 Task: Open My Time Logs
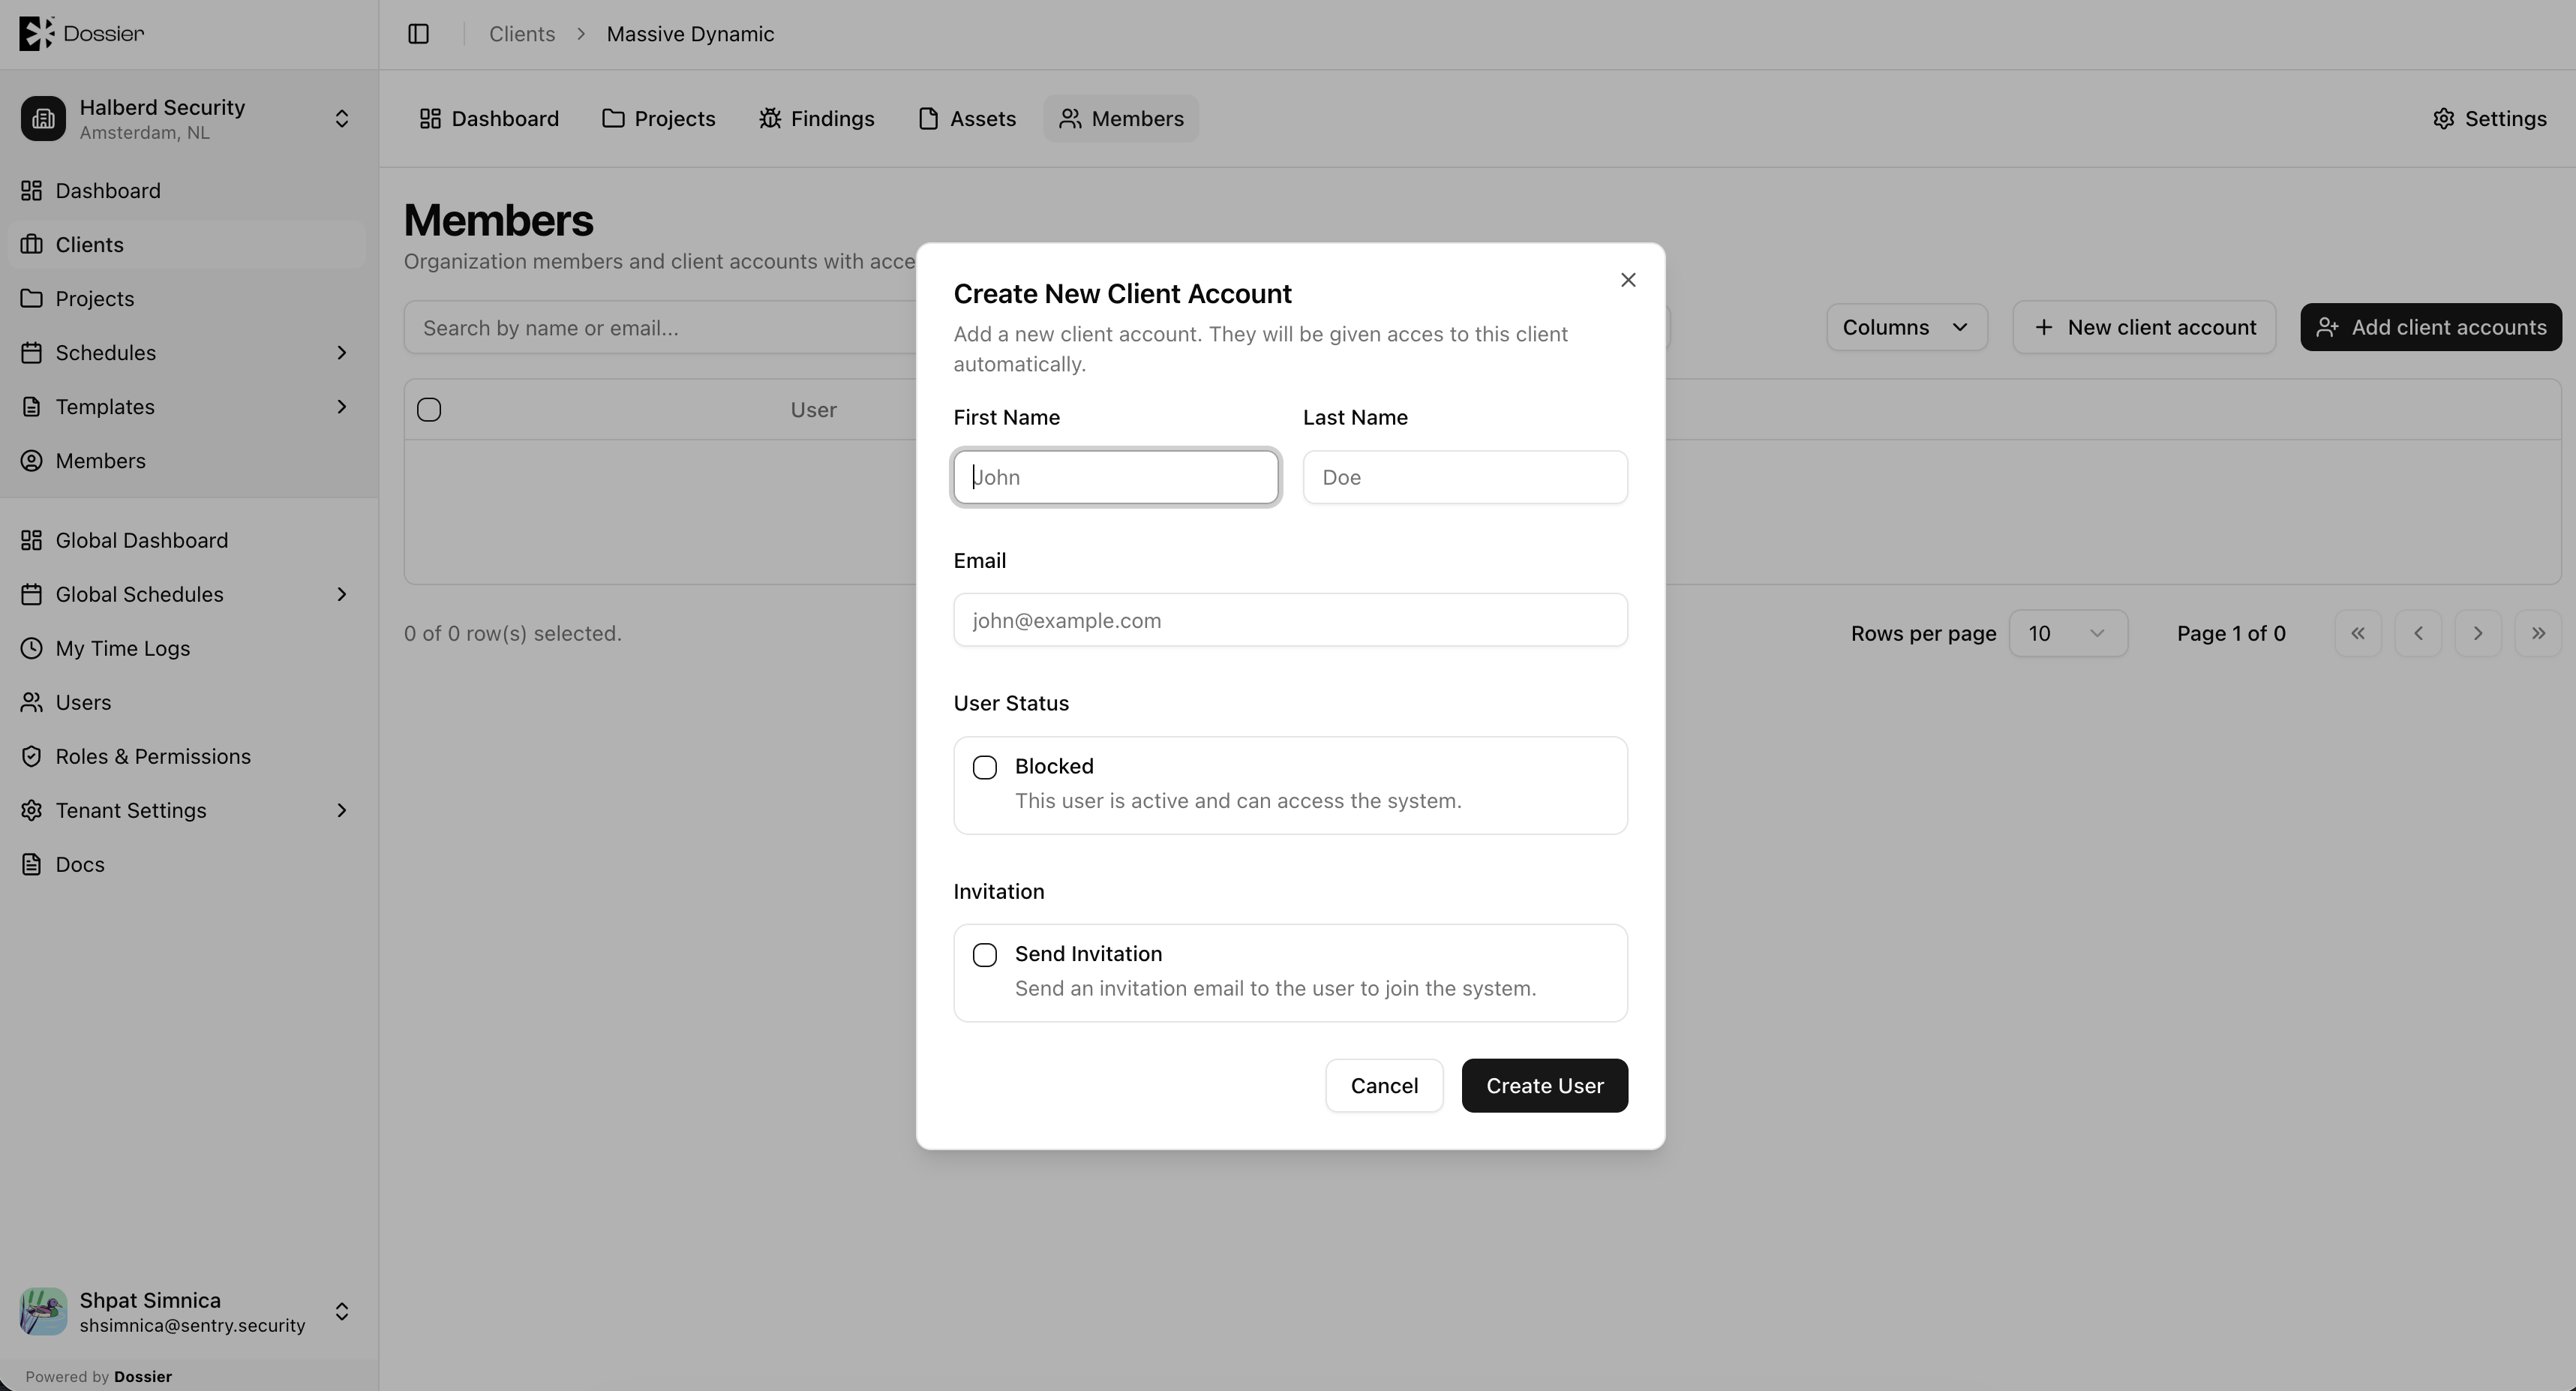[187, 648]
